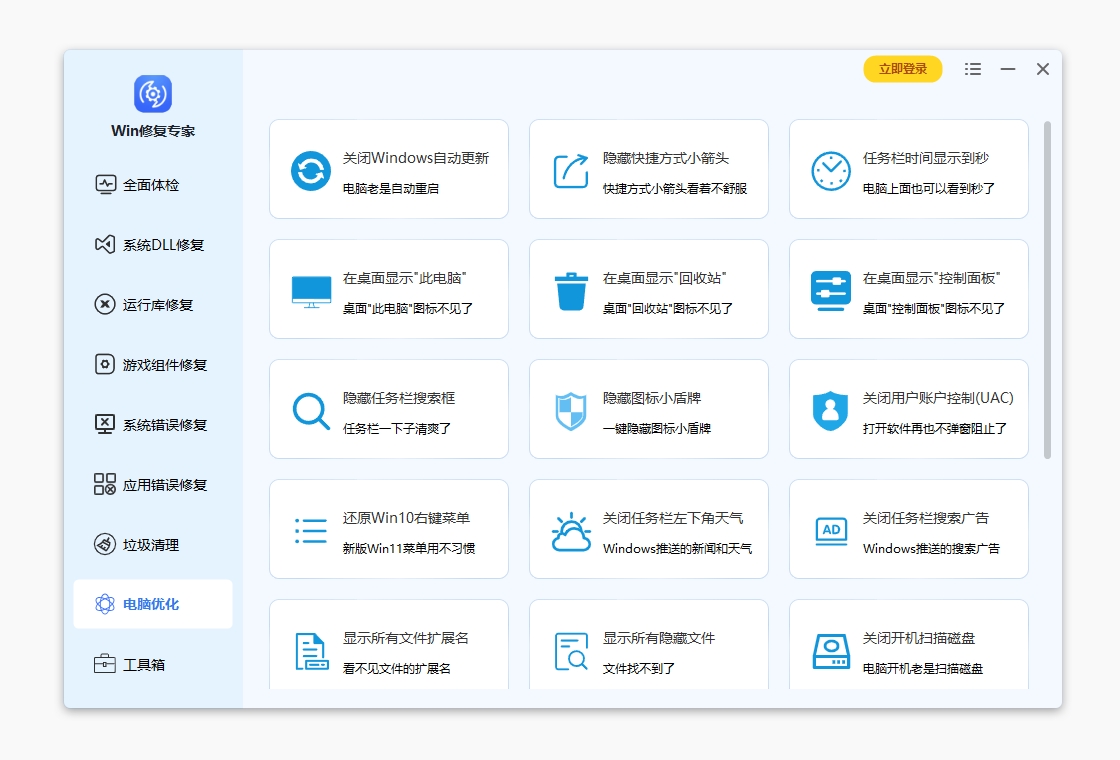Click the magnifier icon for 隐藏任务栏搜索框

point(311,411)
